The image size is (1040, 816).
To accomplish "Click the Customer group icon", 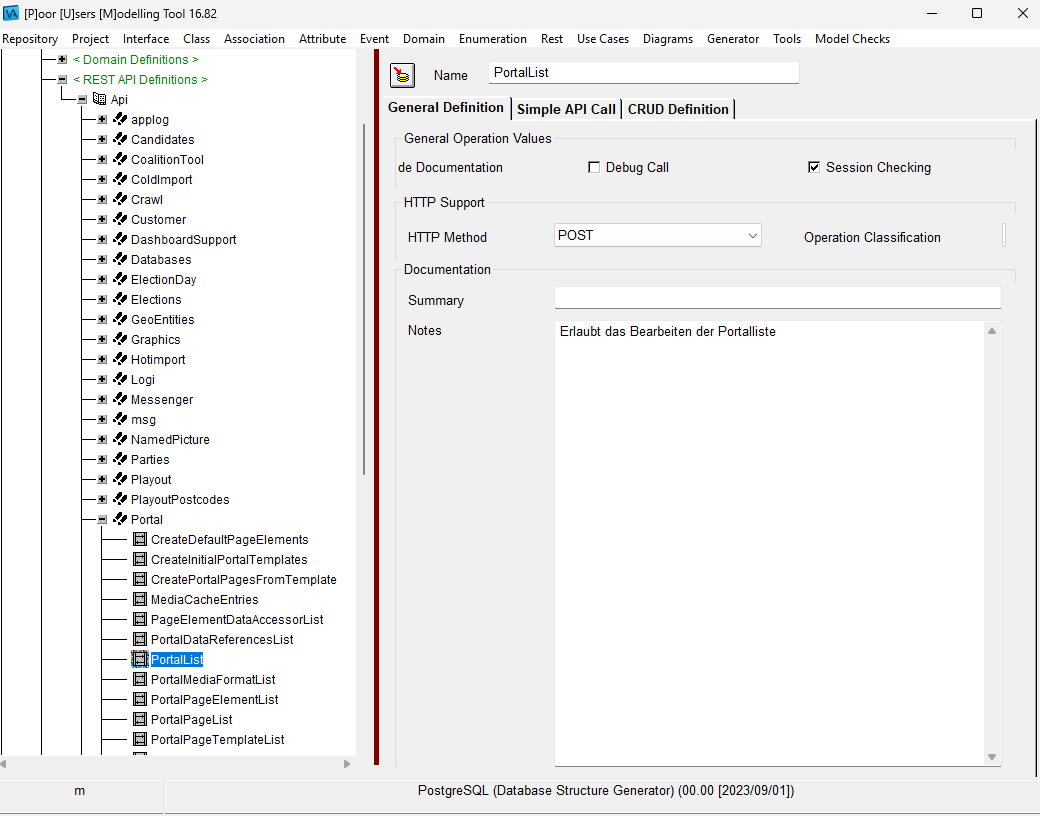I will click(x=120, y=219).
